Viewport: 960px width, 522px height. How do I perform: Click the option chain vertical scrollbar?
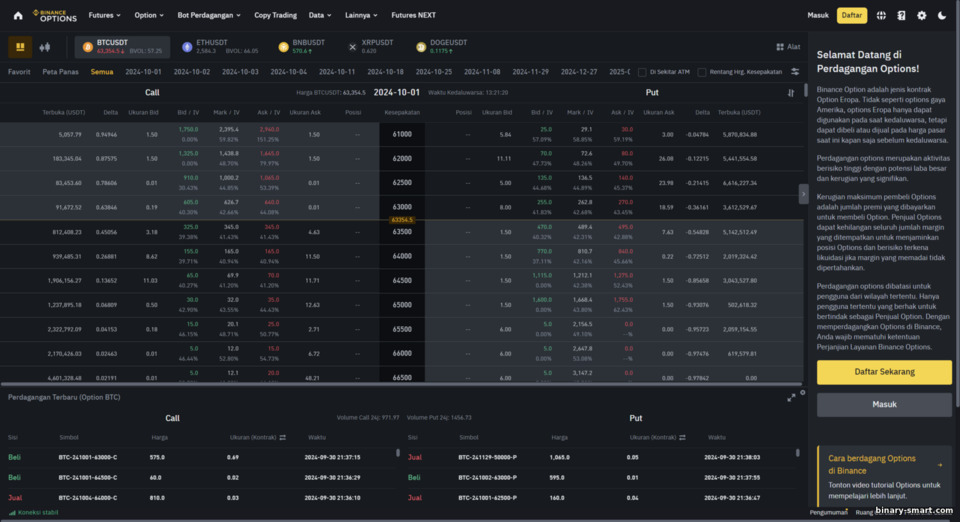tap(805, 91)
